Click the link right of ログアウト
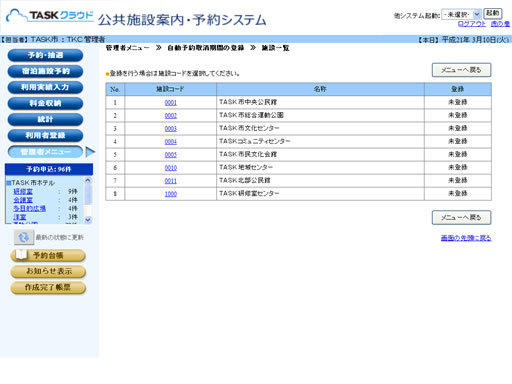512x384 pixels. pos(500,24)
